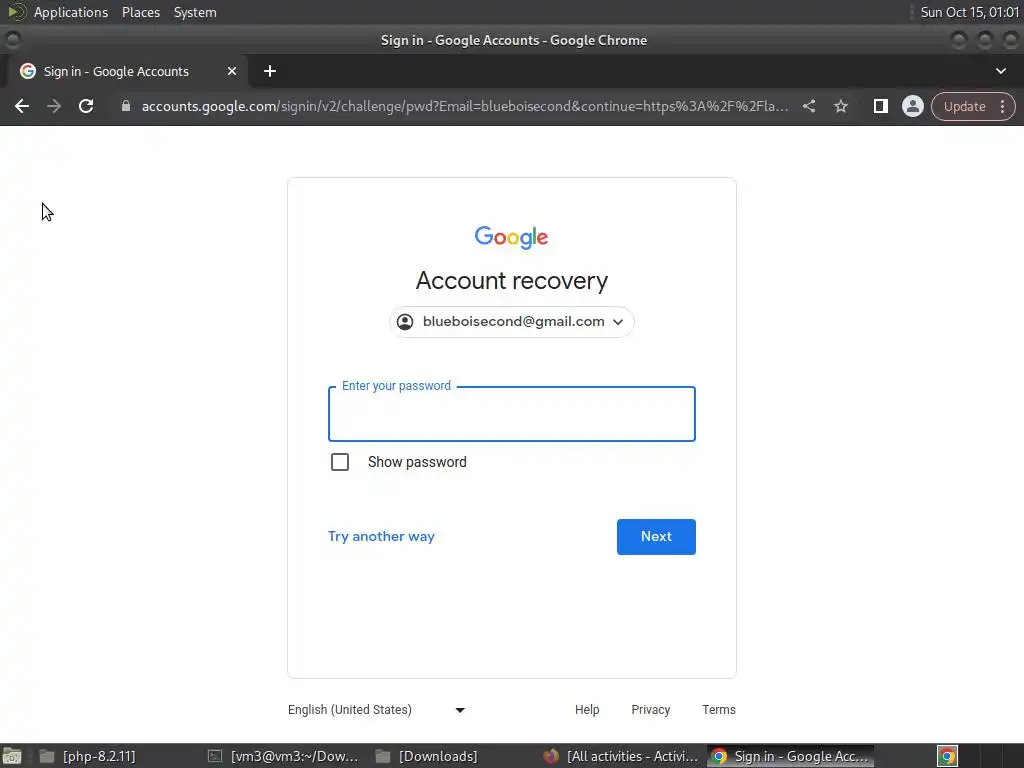Image resolution: width=1024 pixels, height=768 pixels.
Task: Open the English (United States) language dropdown
Action: click(x=376, y=710)
